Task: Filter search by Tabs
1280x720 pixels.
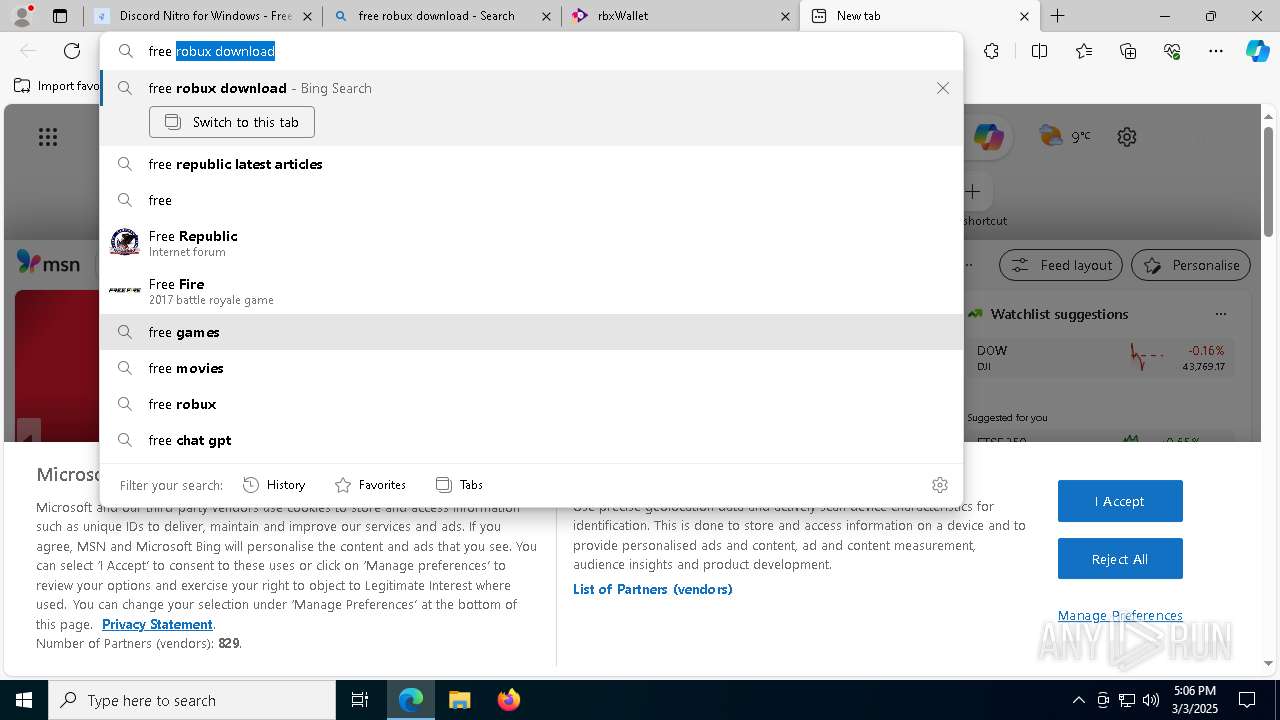Action: click(x=459, y=485)
